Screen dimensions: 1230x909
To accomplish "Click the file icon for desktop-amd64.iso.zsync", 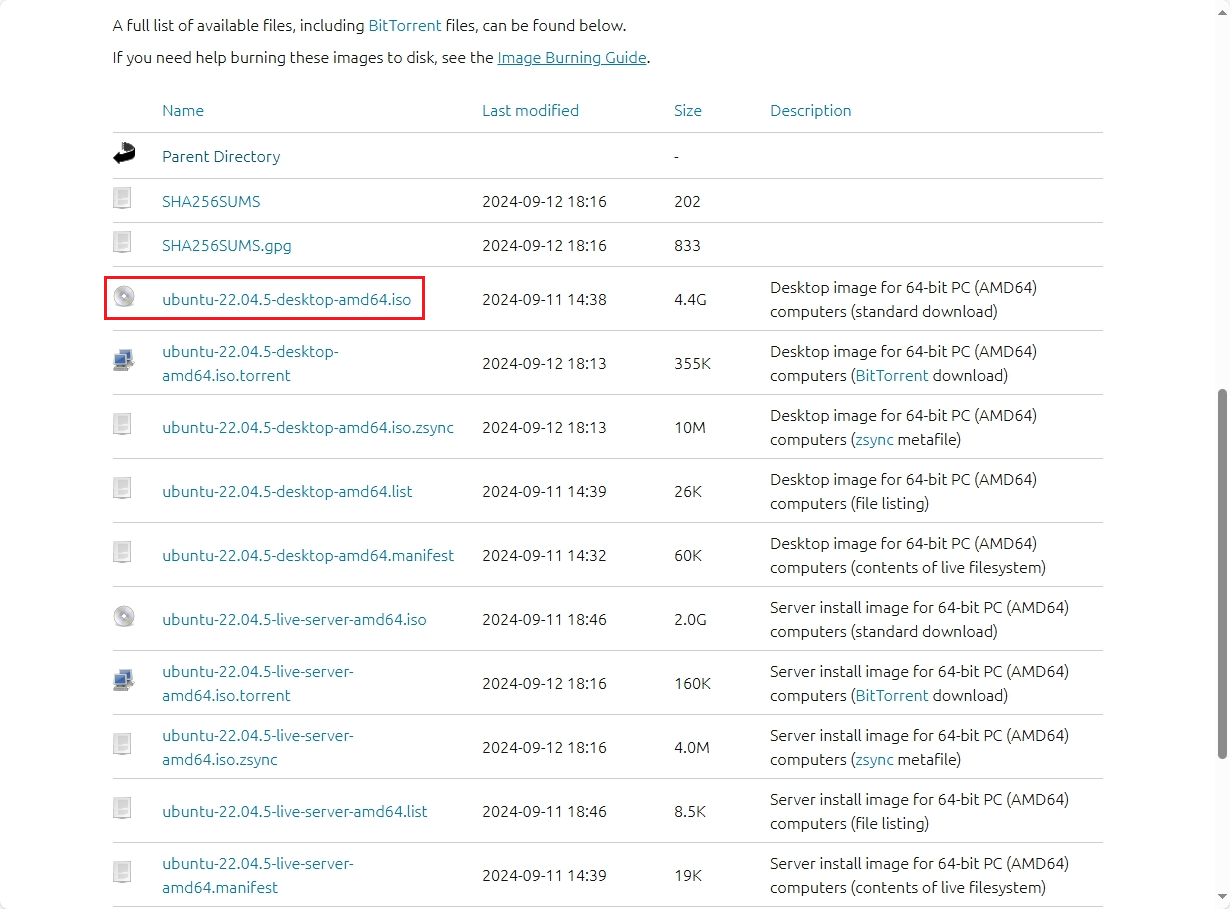I will (122, 424).
